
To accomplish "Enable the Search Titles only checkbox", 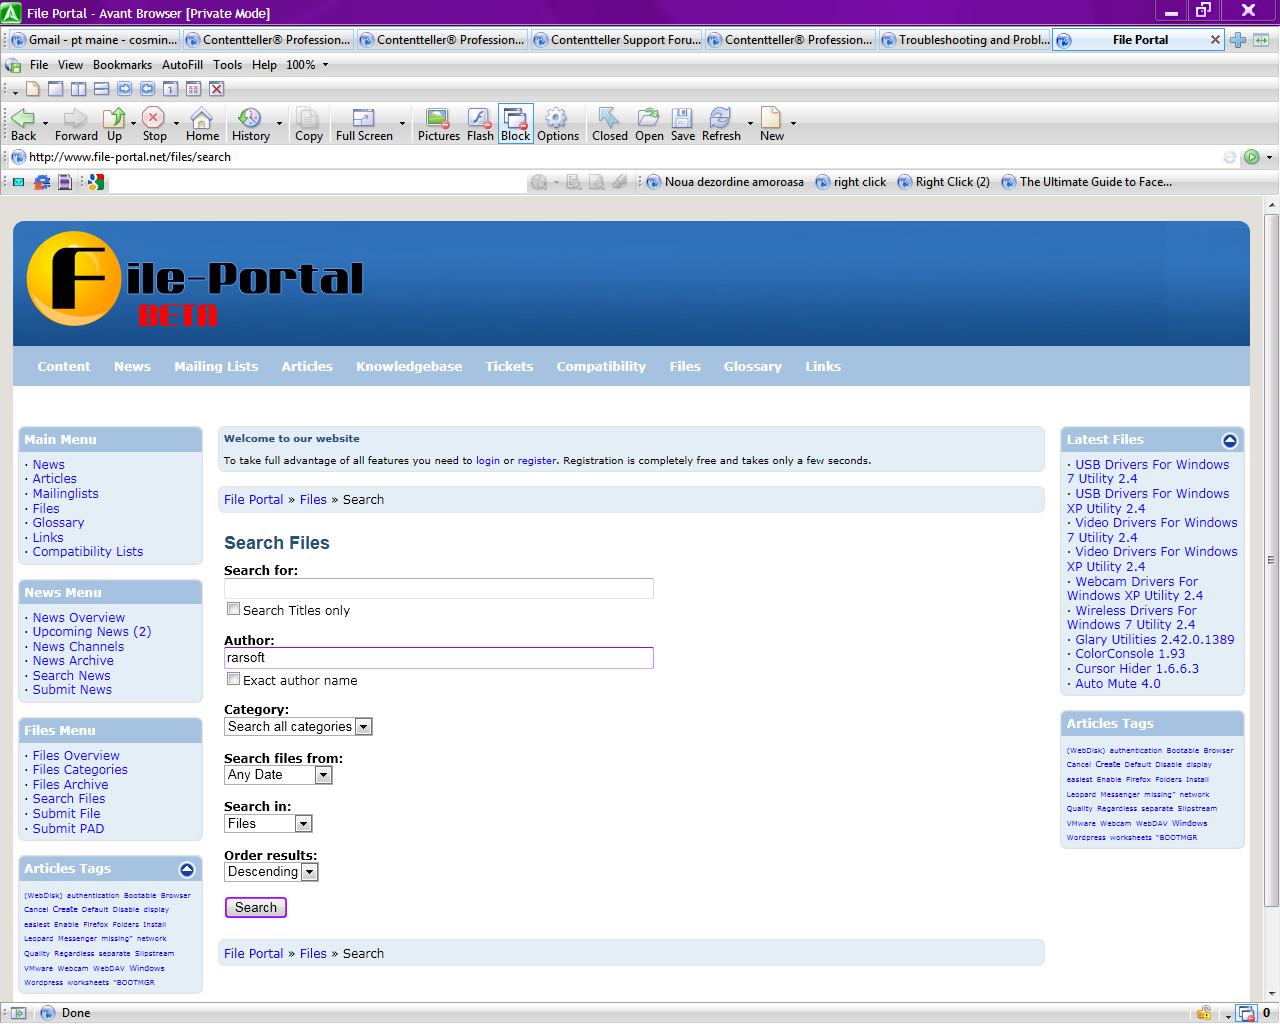I will [233, 609].
